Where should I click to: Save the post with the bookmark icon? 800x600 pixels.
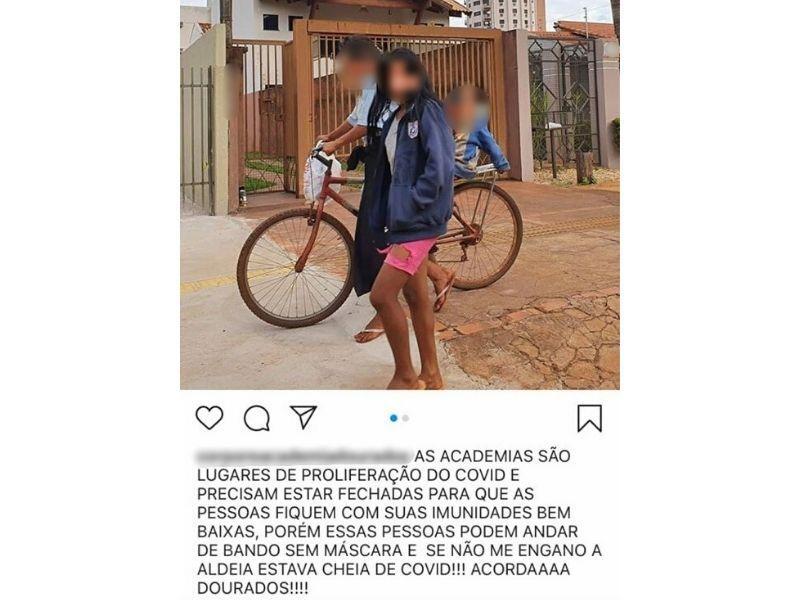click(589, 418)
